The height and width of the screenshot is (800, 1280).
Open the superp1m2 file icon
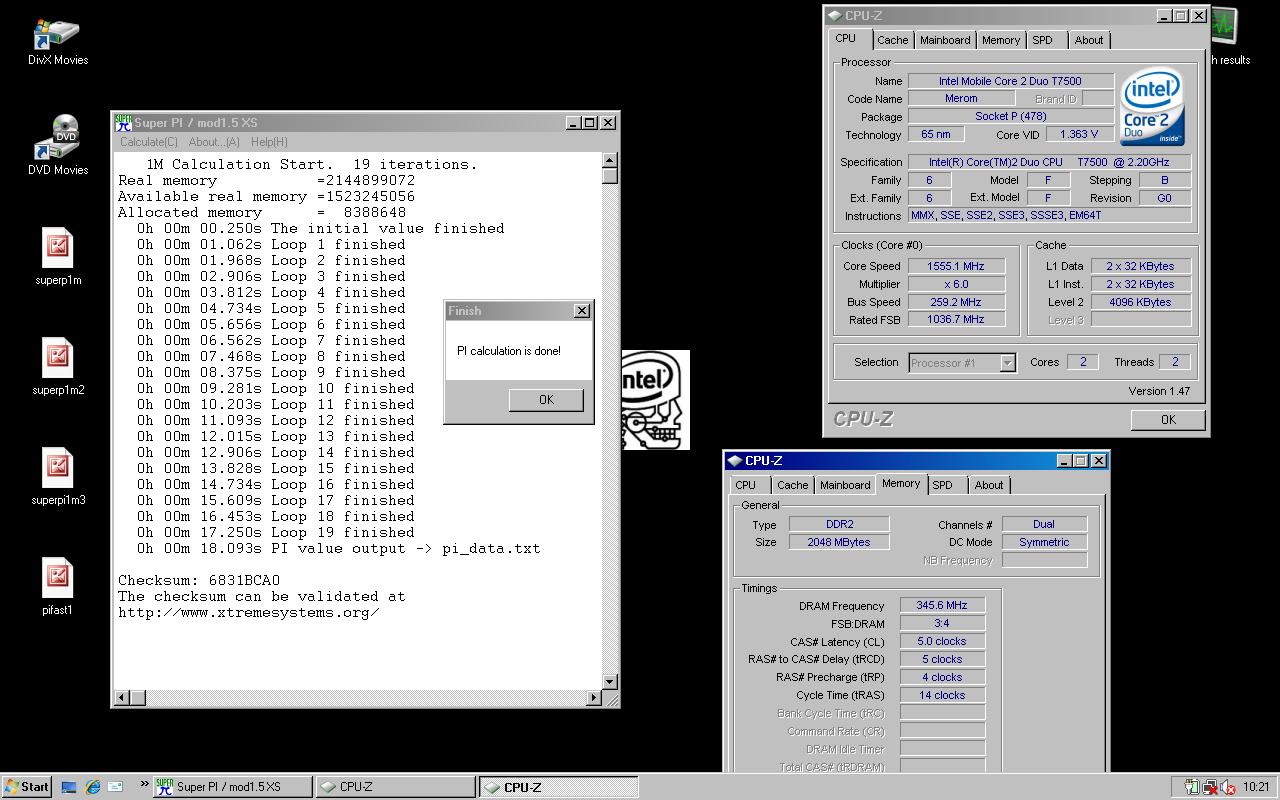(x=57, y=366)
